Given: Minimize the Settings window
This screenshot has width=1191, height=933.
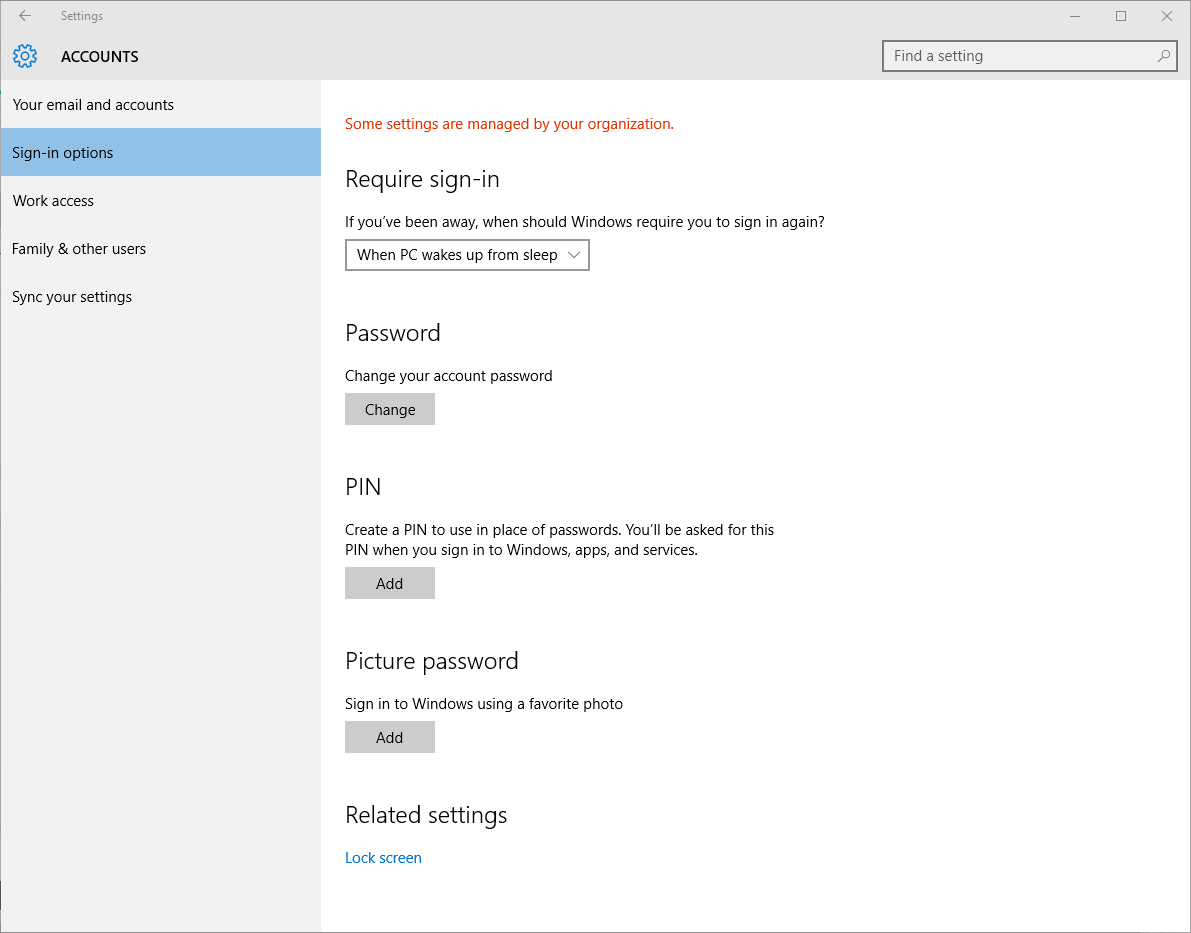Looking at the screenshot, I should tap(1075, 16).
